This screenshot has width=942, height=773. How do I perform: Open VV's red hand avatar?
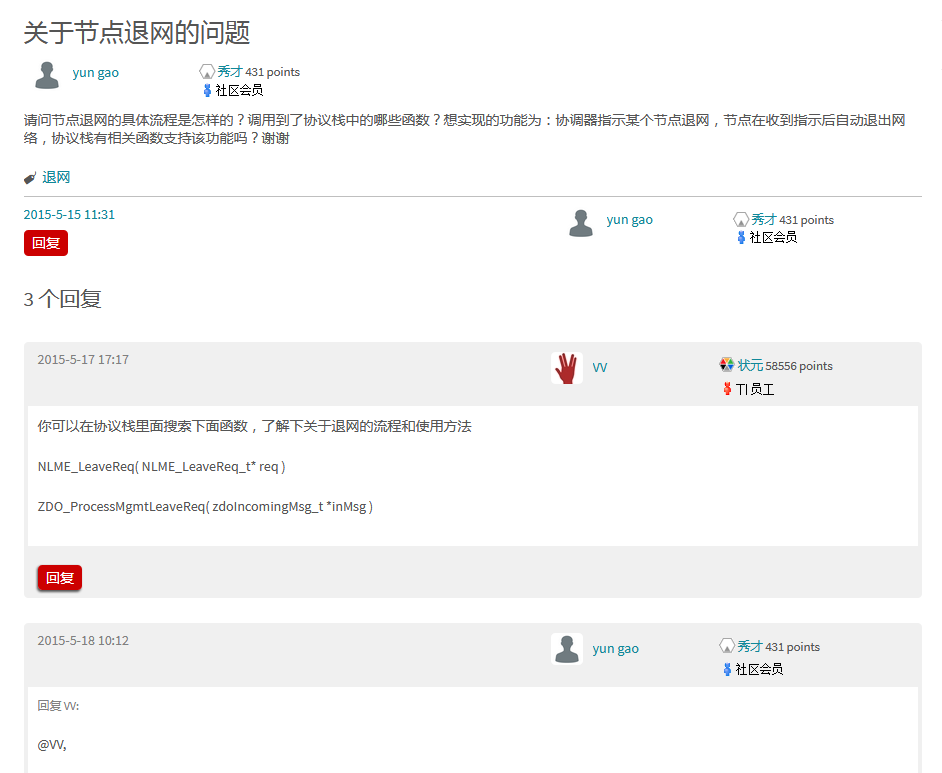coord(567,368)
